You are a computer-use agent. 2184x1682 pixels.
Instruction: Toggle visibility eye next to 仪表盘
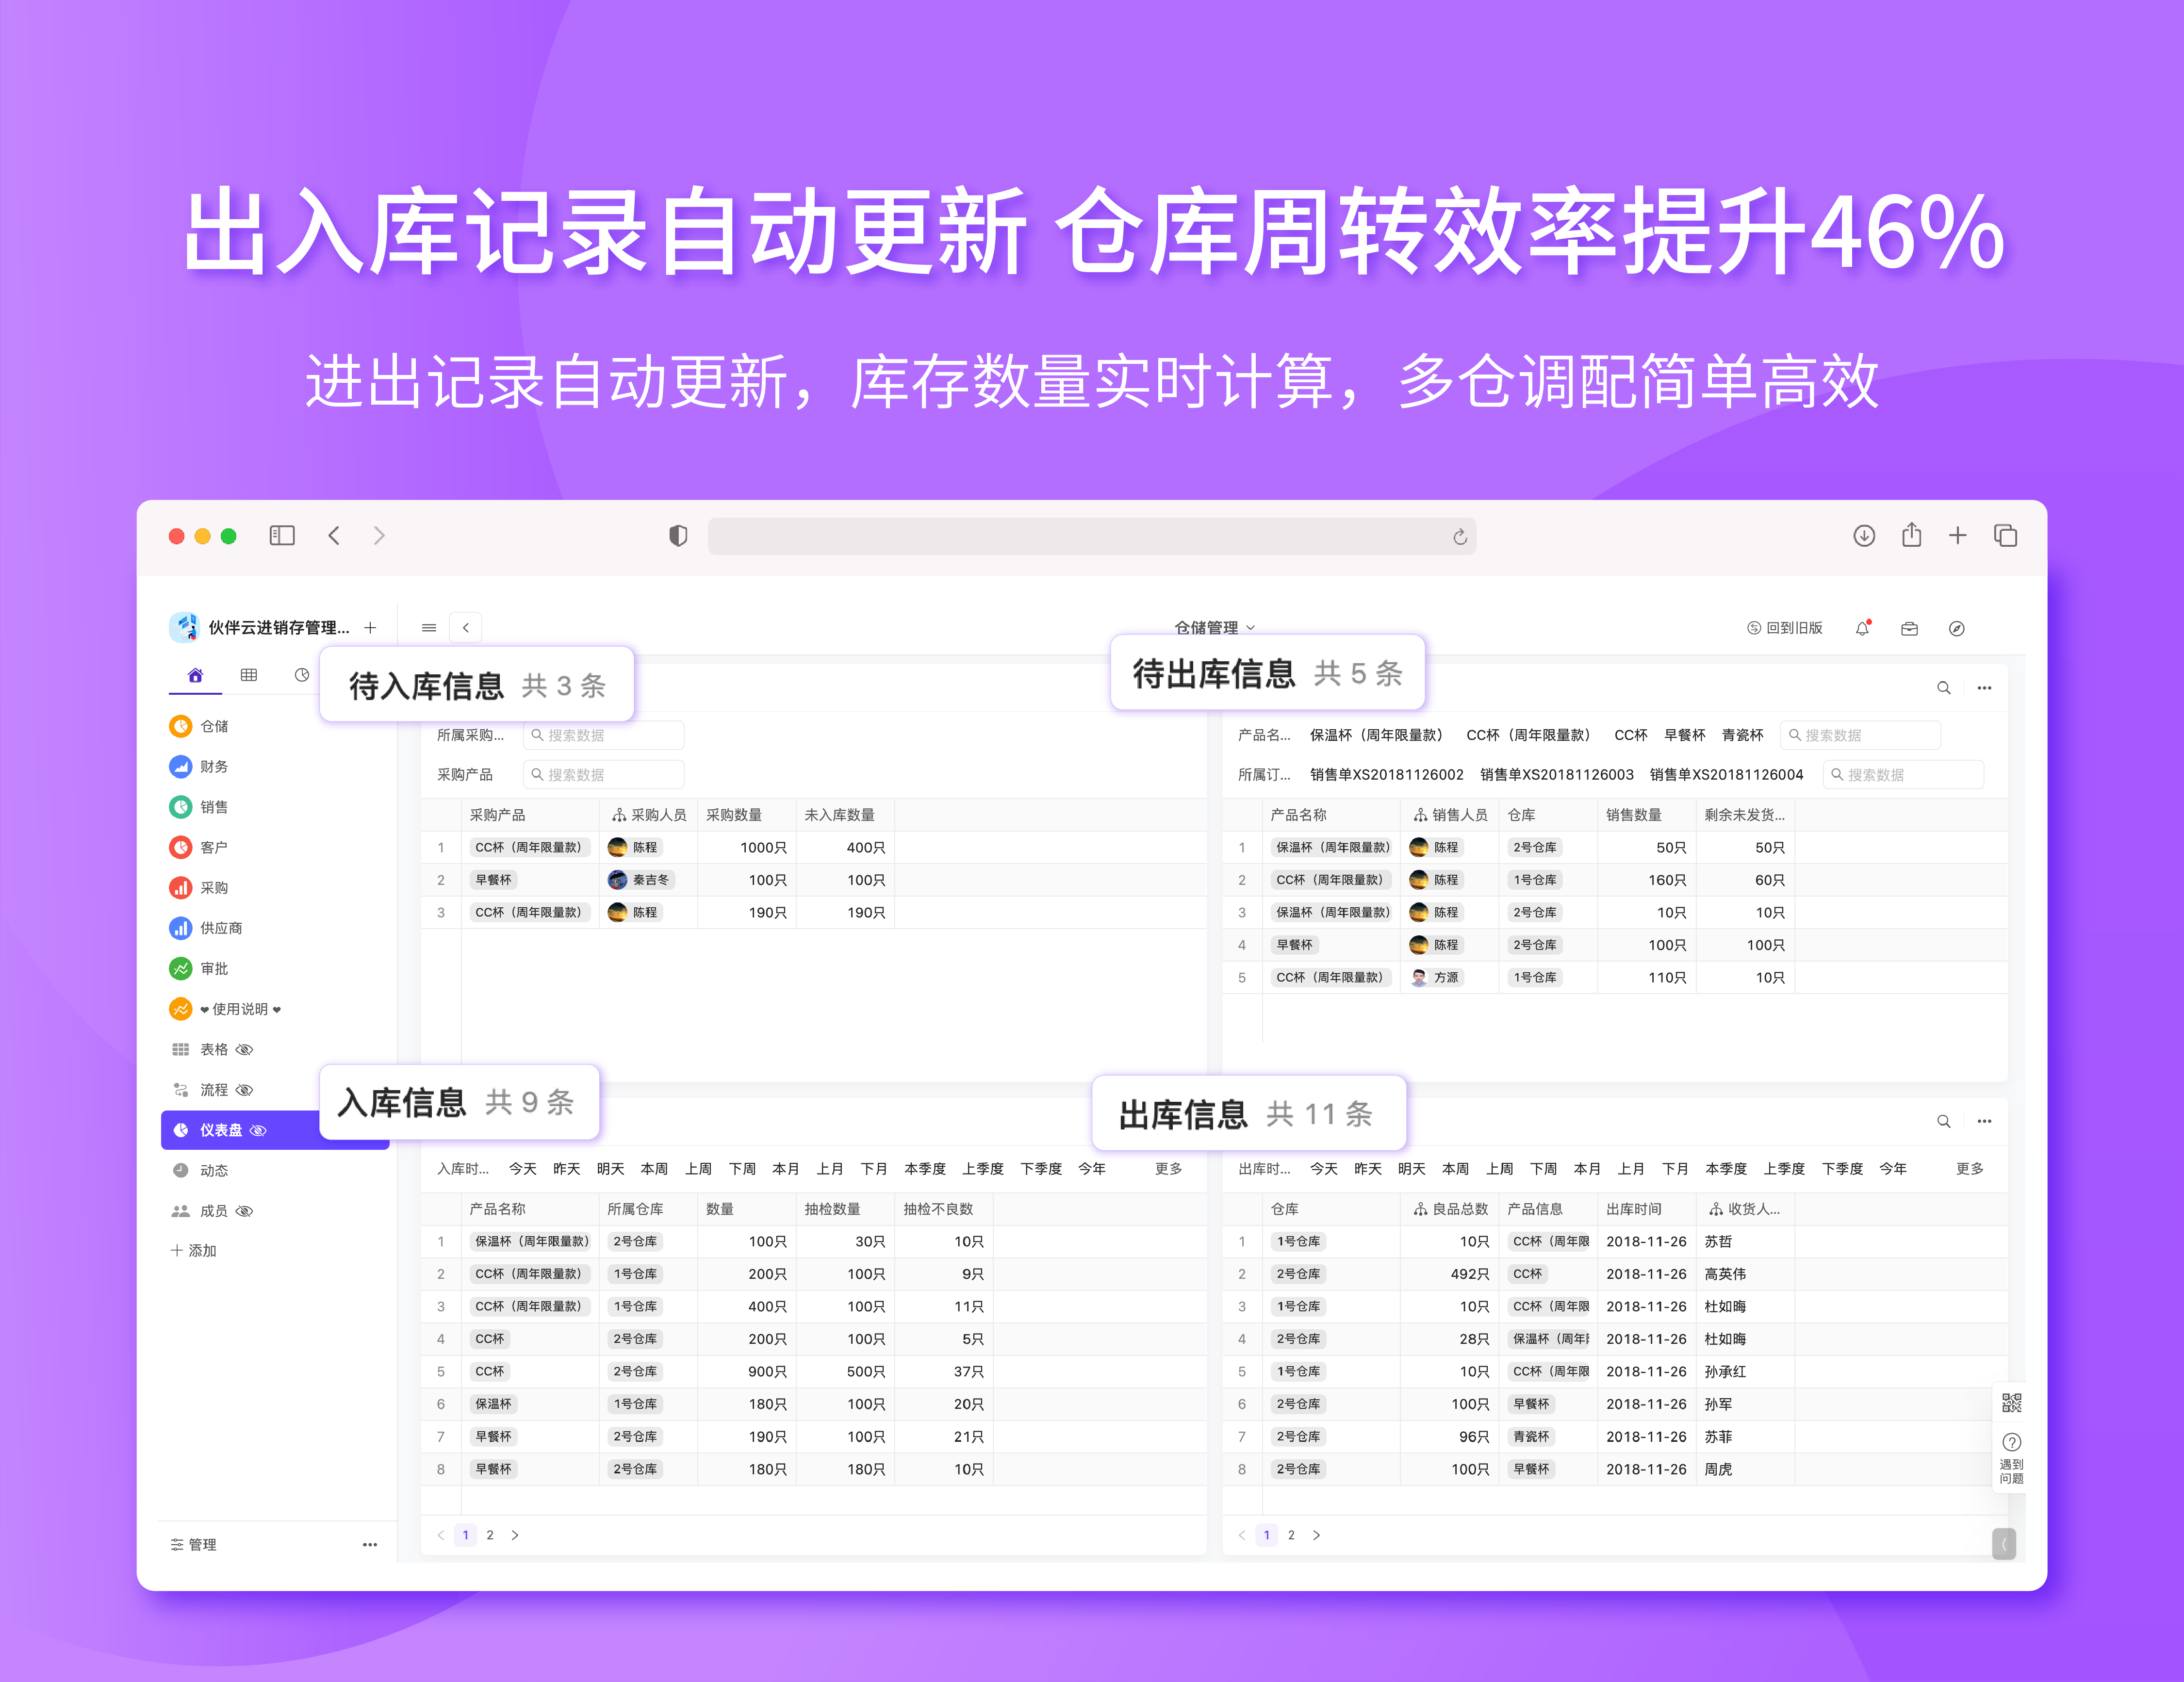(x=258, y=1130)
